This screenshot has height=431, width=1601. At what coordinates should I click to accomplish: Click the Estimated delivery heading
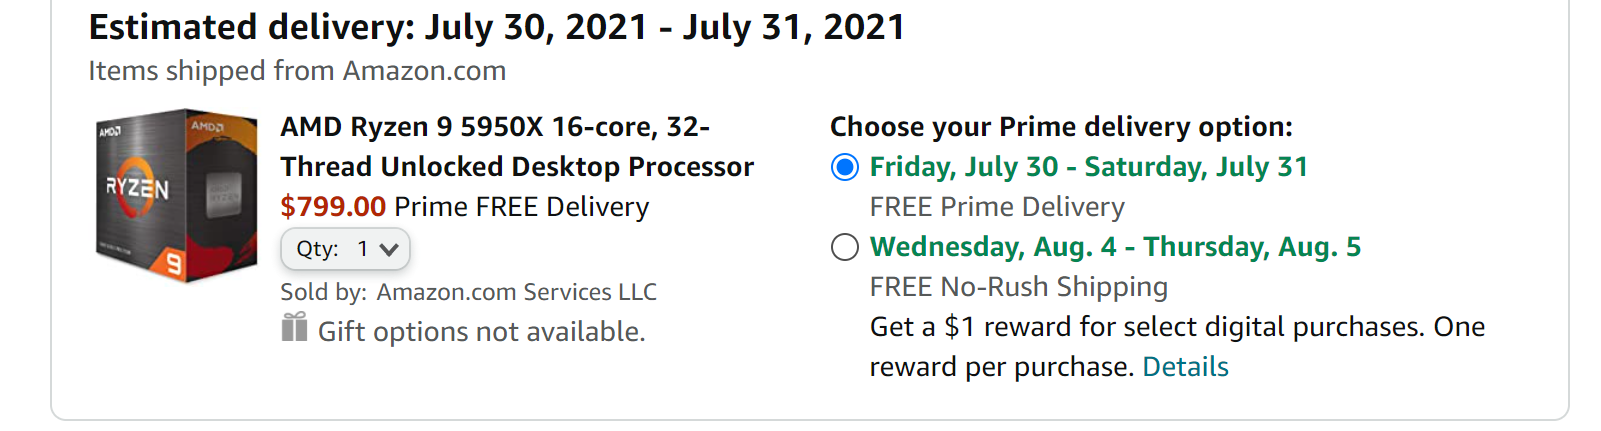496,27
